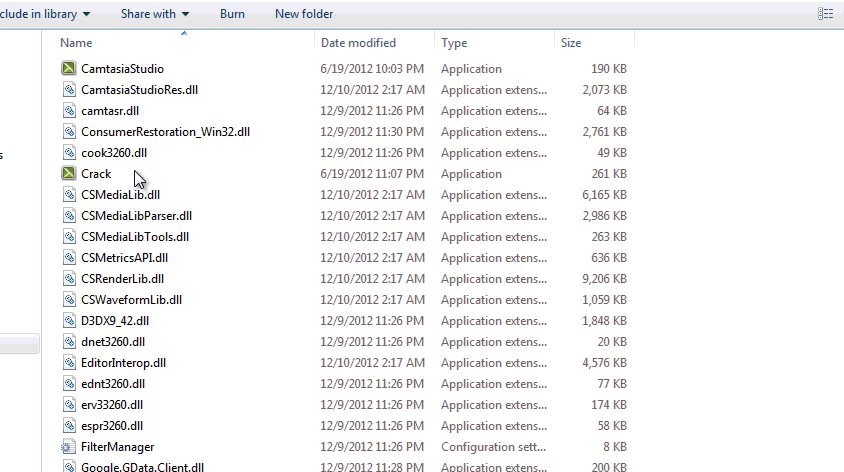844x472 pixels.
Task: Click the Google.GData.Client.dll file name
Action: pos(142,467)
